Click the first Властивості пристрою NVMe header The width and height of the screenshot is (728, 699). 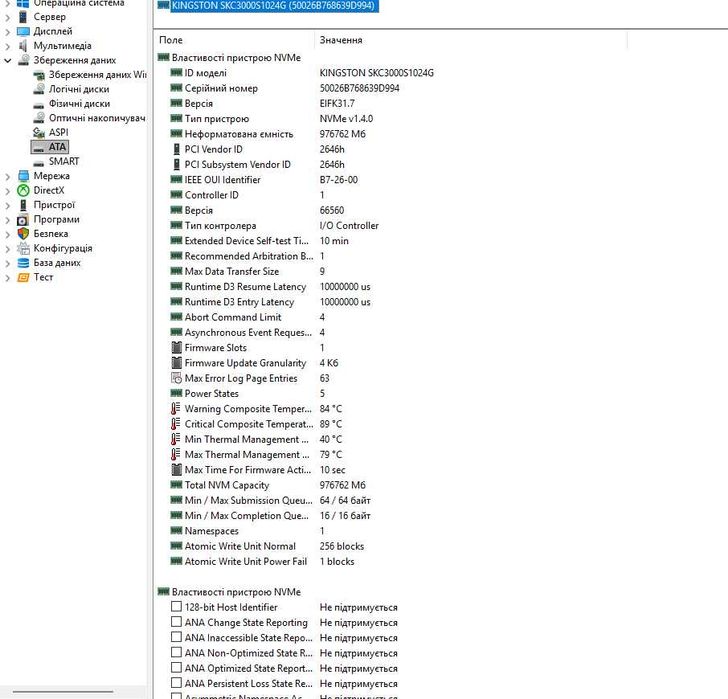click(236, 58)
